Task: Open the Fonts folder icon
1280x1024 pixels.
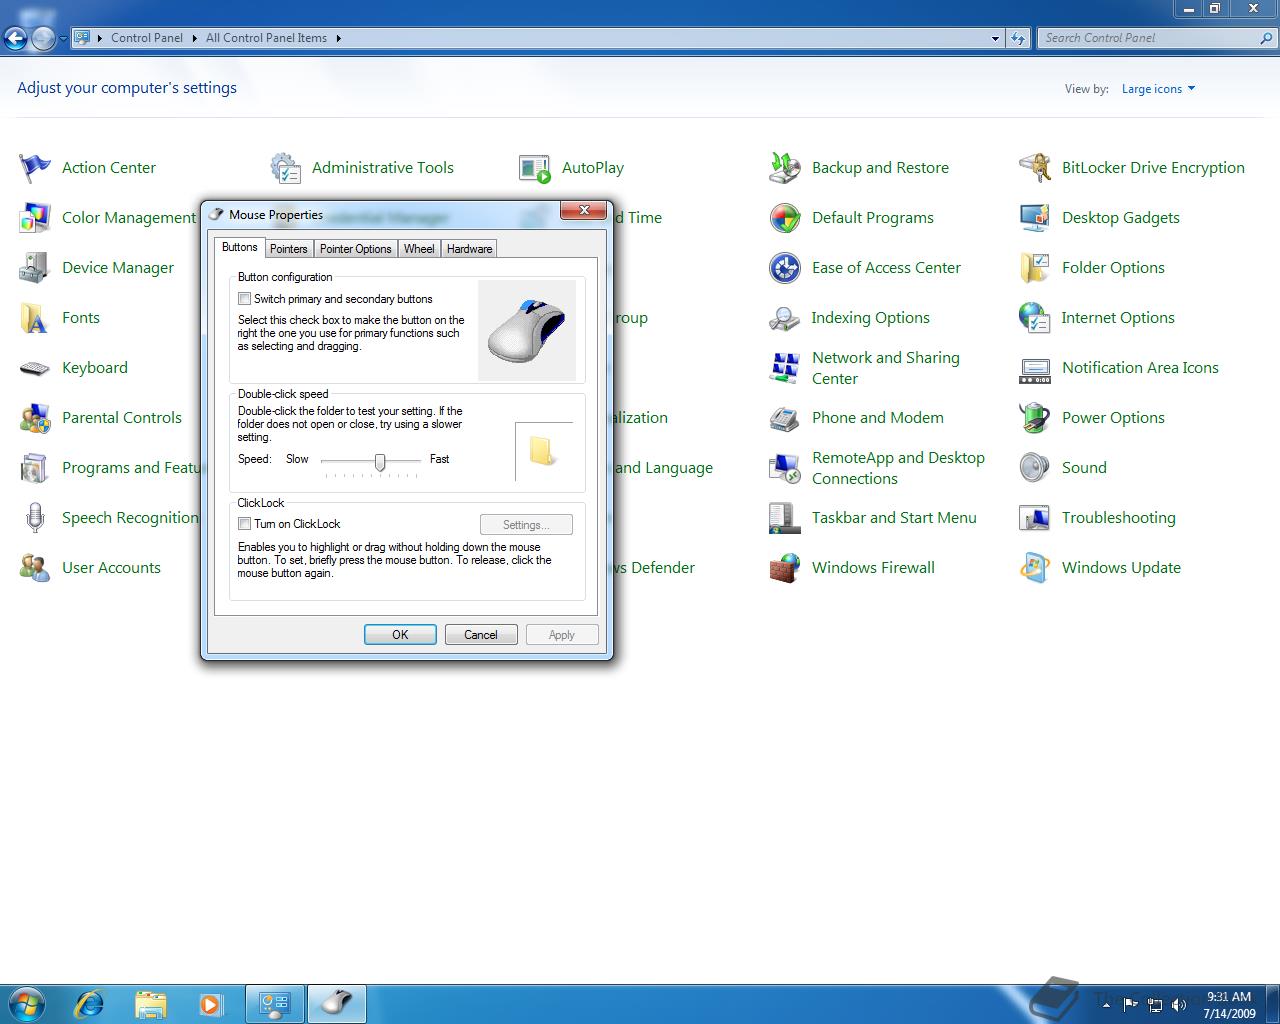Action: [35, 318]
